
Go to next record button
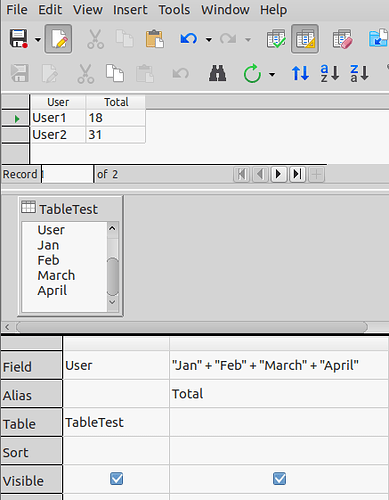point(279,174)
